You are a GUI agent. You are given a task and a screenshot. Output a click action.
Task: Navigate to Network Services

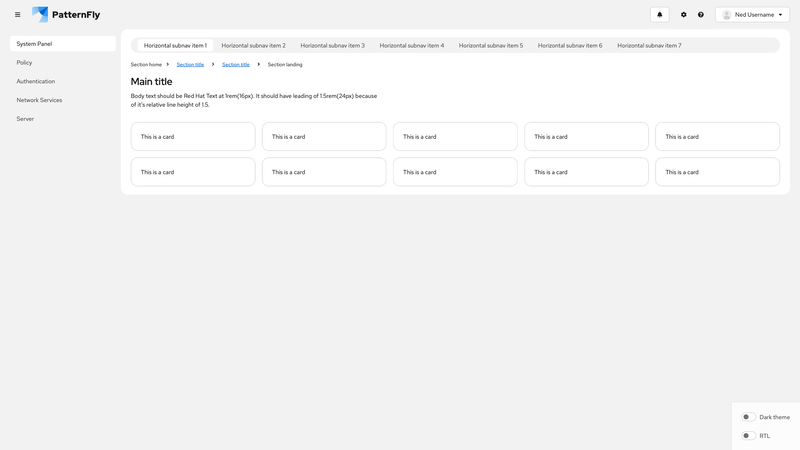[x=39, y=100]
